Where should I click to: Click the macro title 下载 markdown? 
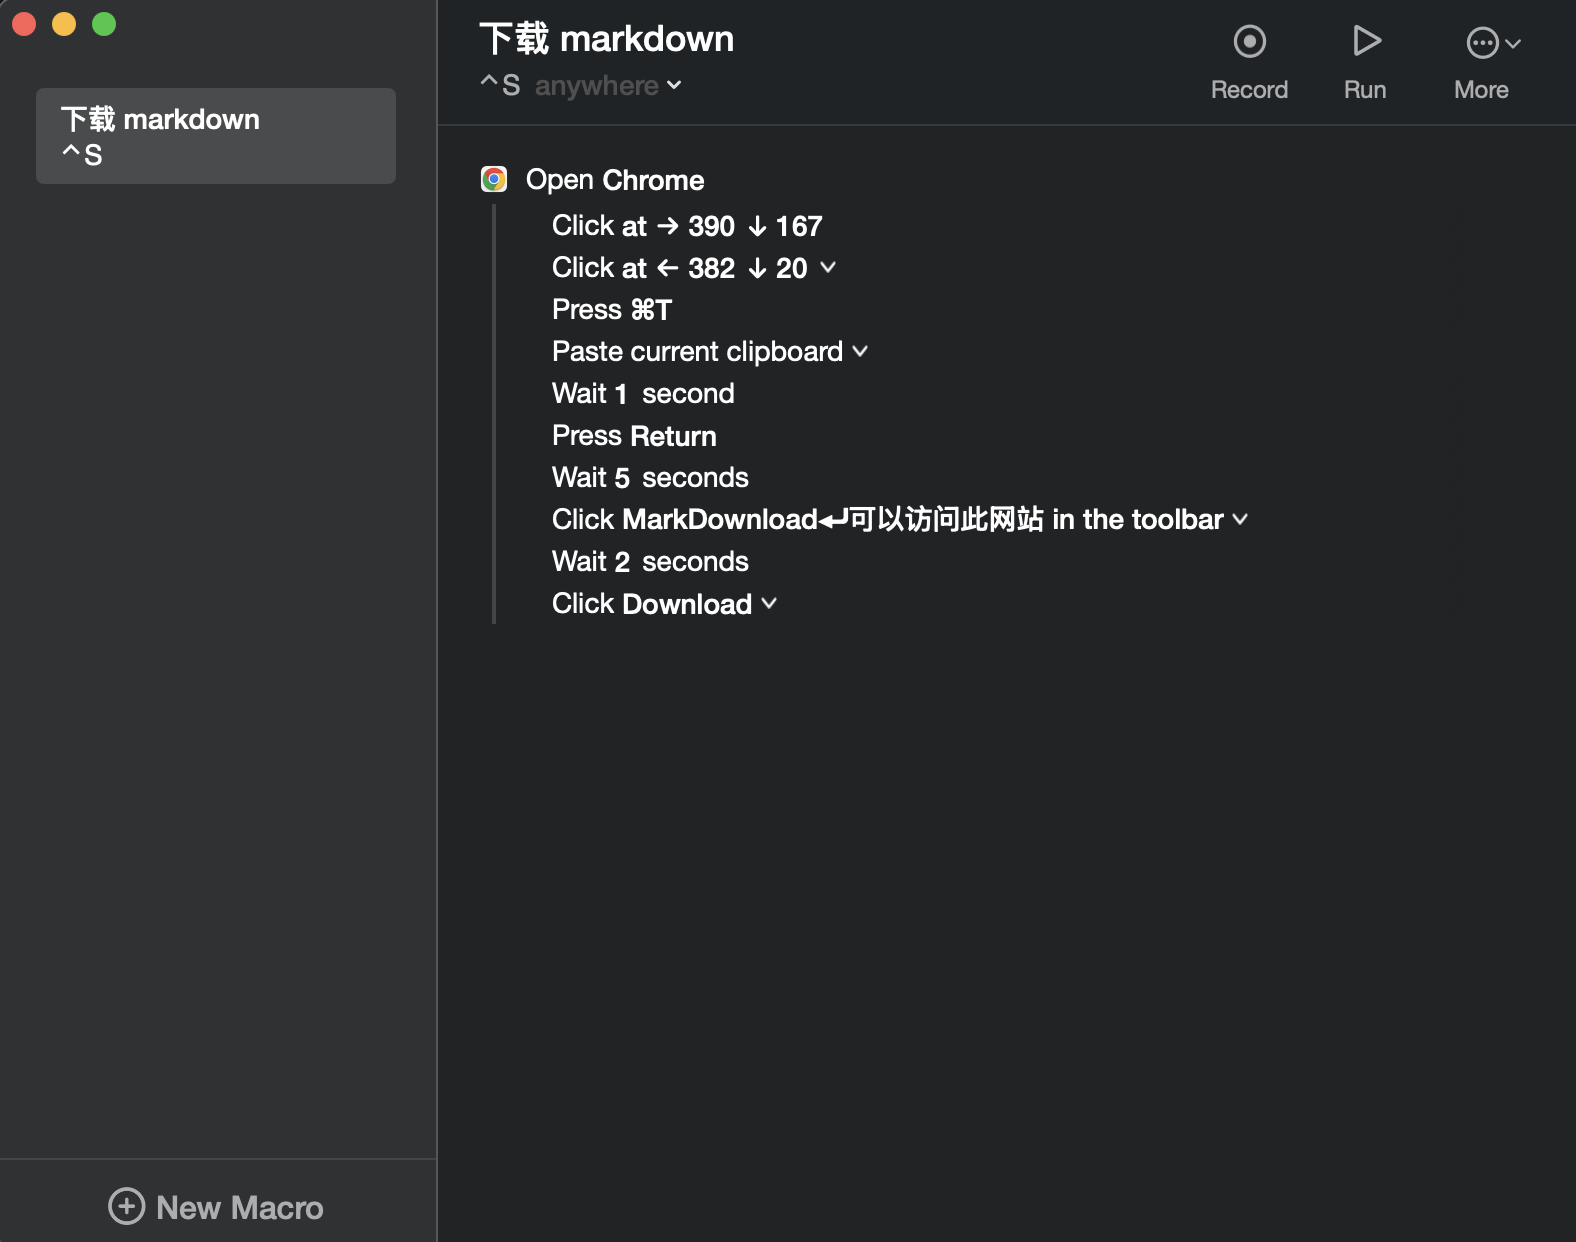606,39
